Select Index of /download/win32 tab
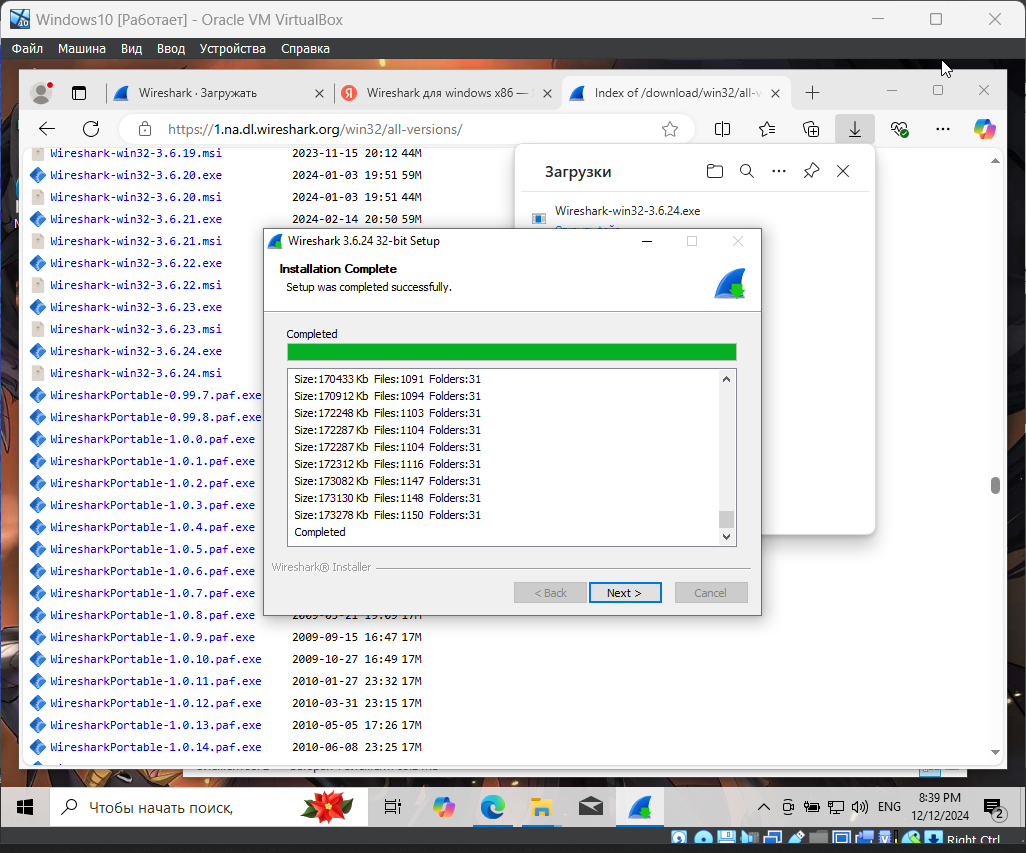This screenshot has width=1026, height=853. 674,93
